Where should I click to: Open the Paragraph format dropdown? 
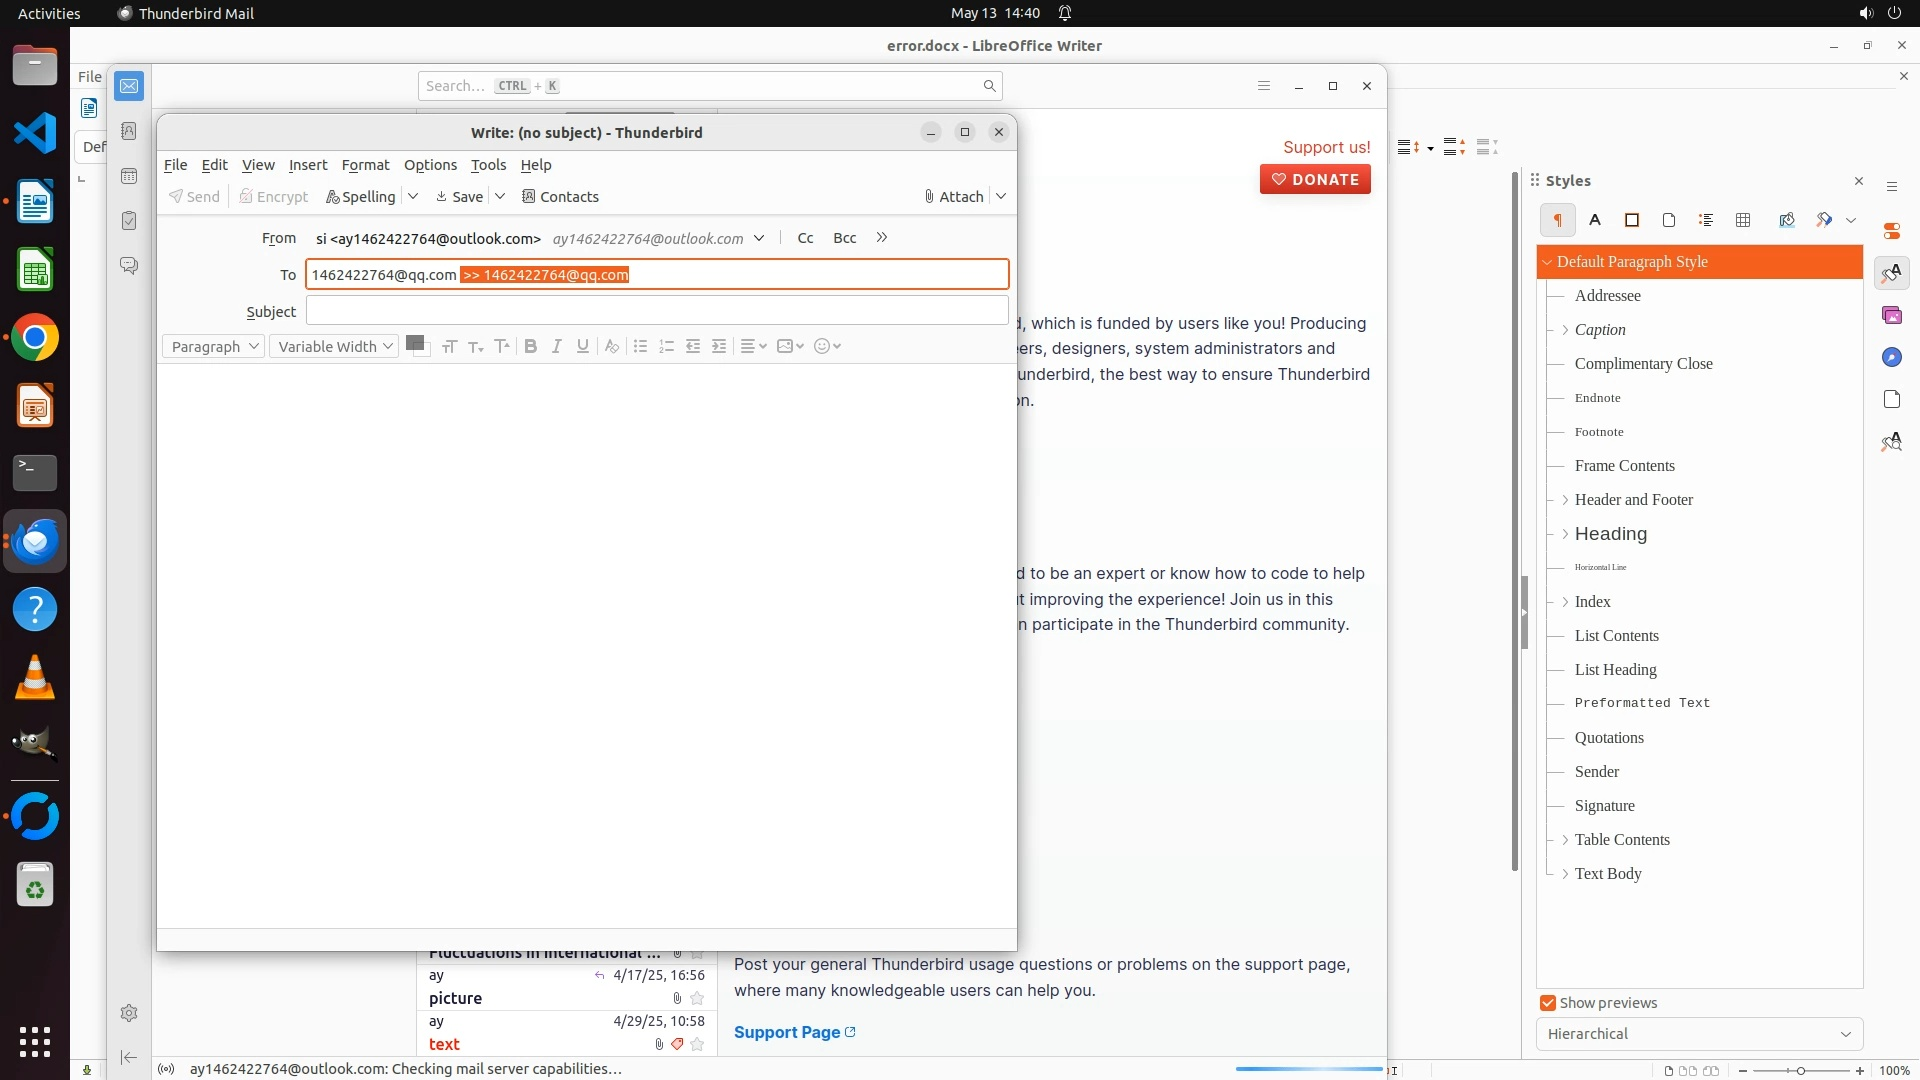point(213,346)
